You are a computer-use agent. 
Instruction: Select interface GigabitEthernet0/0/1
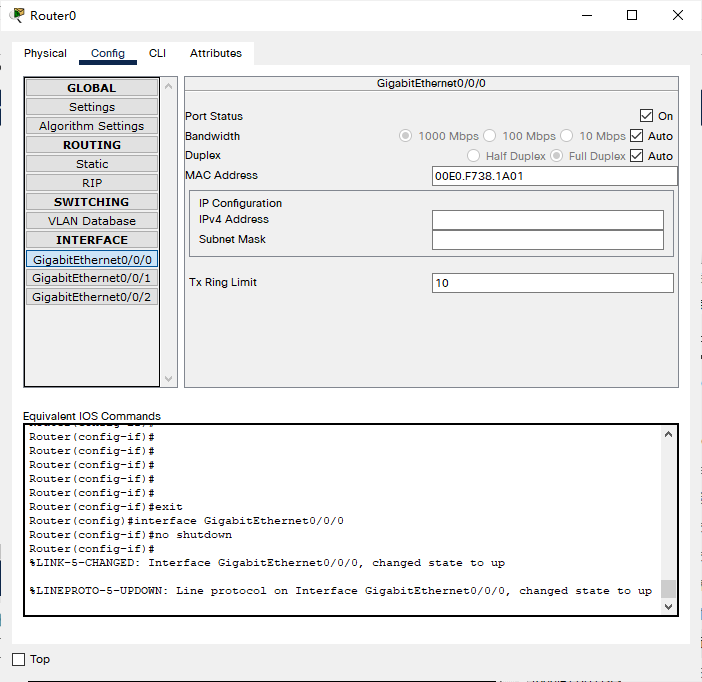click(92, 278)
